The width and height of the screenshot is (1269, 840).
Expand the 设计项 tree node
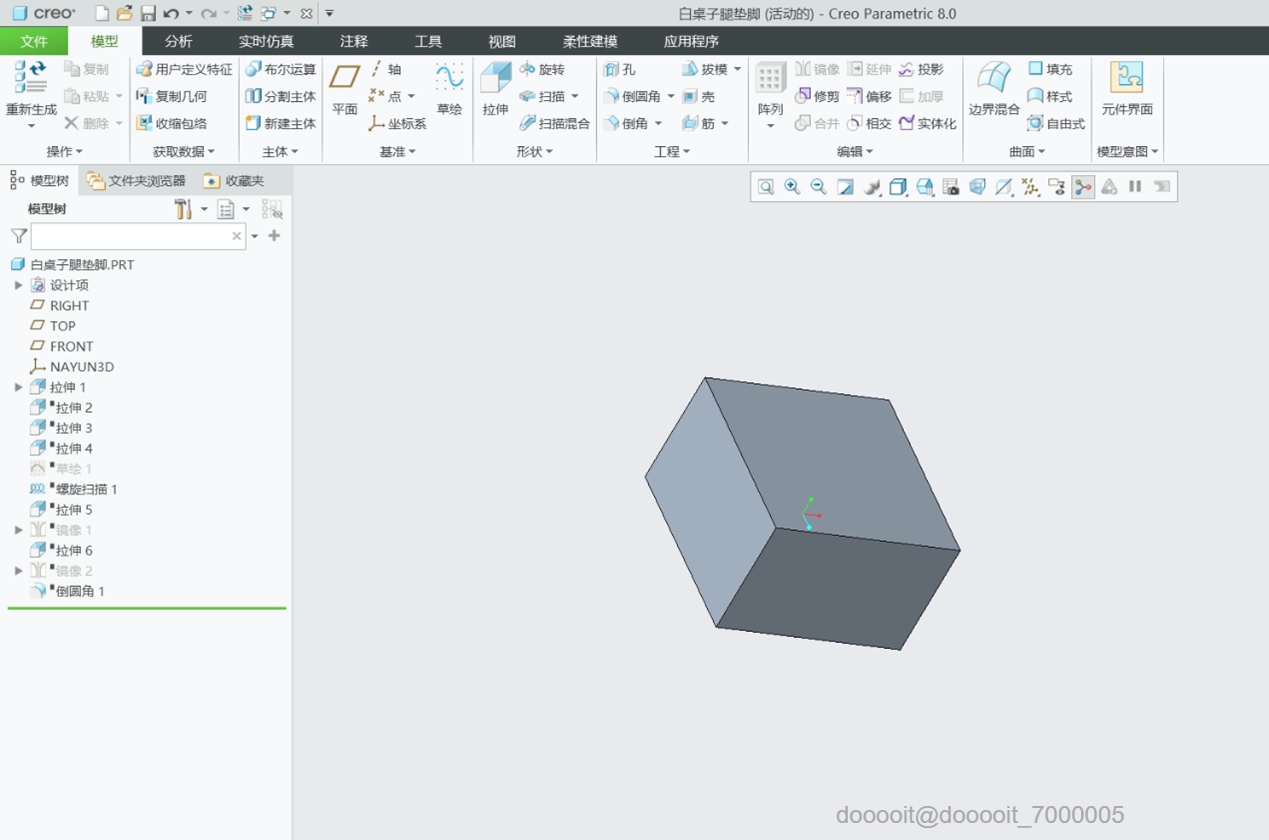tap(18, 285)
